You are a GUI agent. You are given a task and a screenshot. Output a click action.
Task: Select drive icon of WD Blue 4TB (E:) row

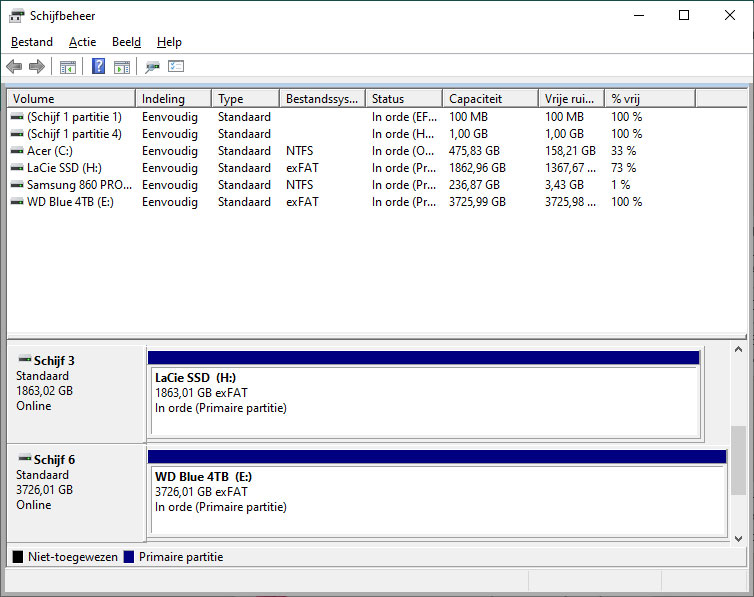17,202
